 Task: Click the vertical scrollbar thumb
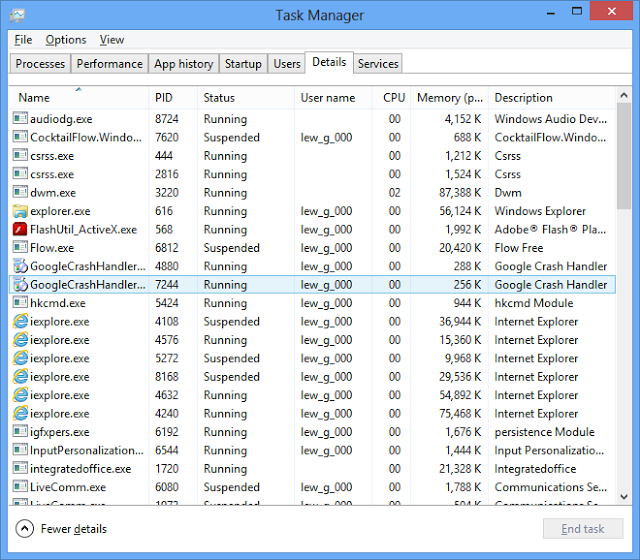624,156
